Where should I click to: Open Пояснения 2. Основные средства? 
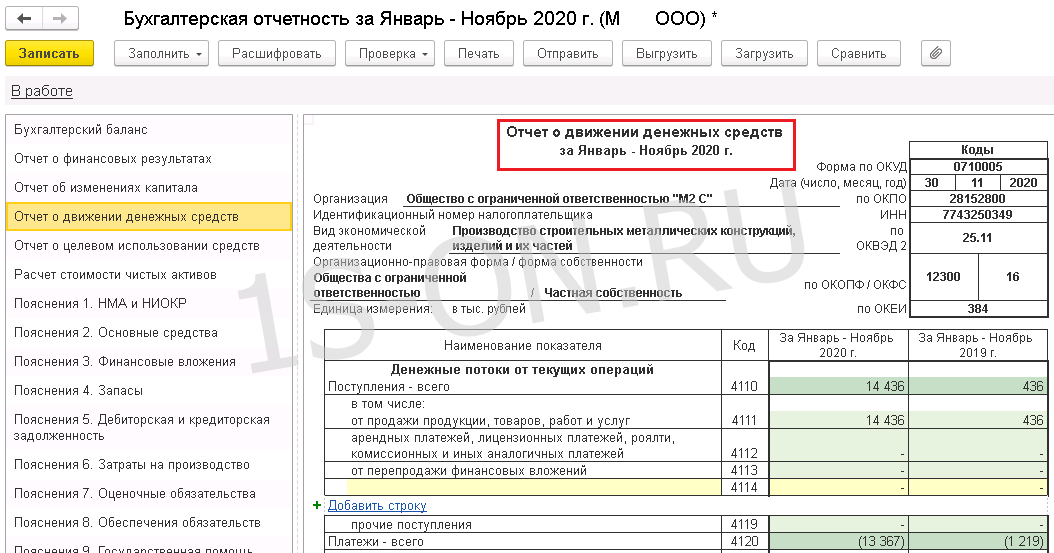coord(149,332)
